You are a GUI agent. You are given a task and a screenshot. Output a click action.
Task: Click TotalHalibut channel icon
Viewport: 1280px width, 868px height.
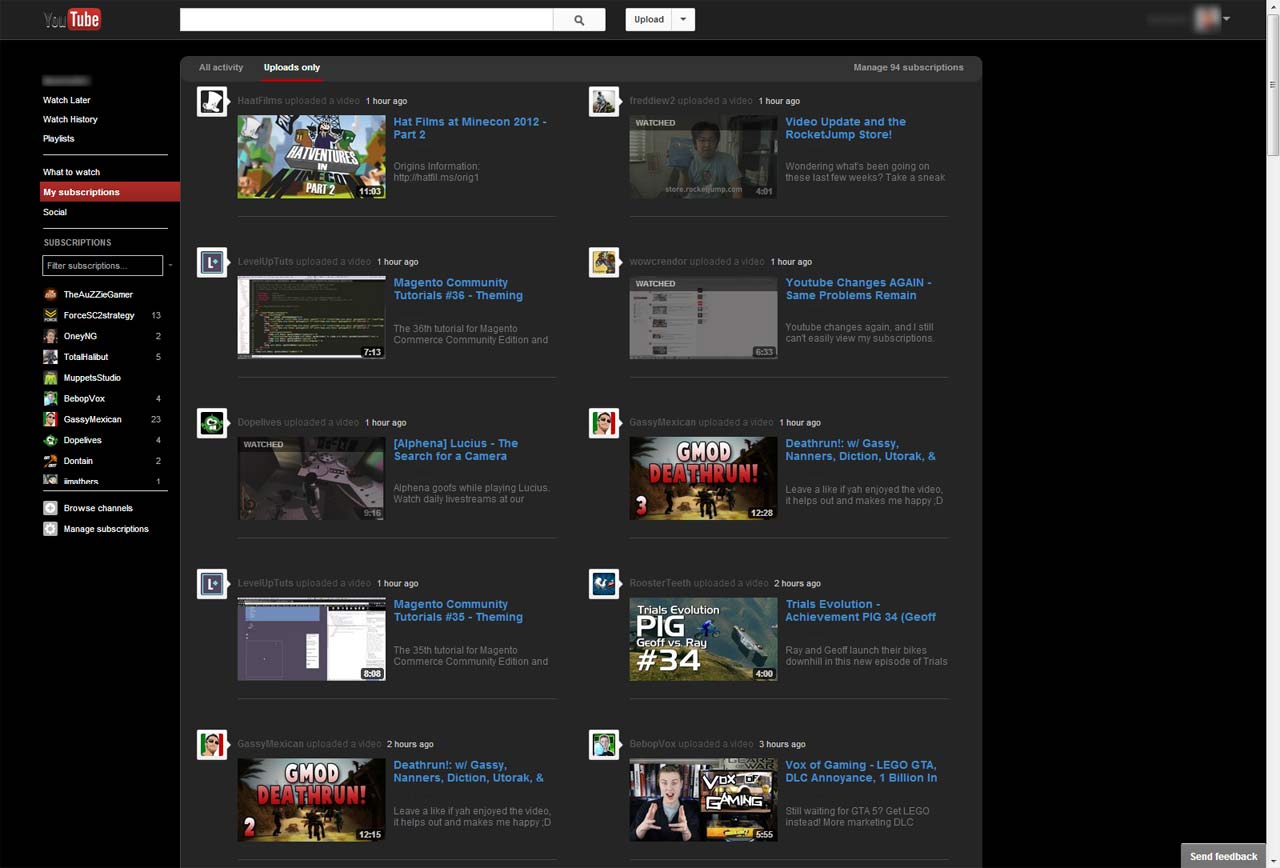click(50, 357)
